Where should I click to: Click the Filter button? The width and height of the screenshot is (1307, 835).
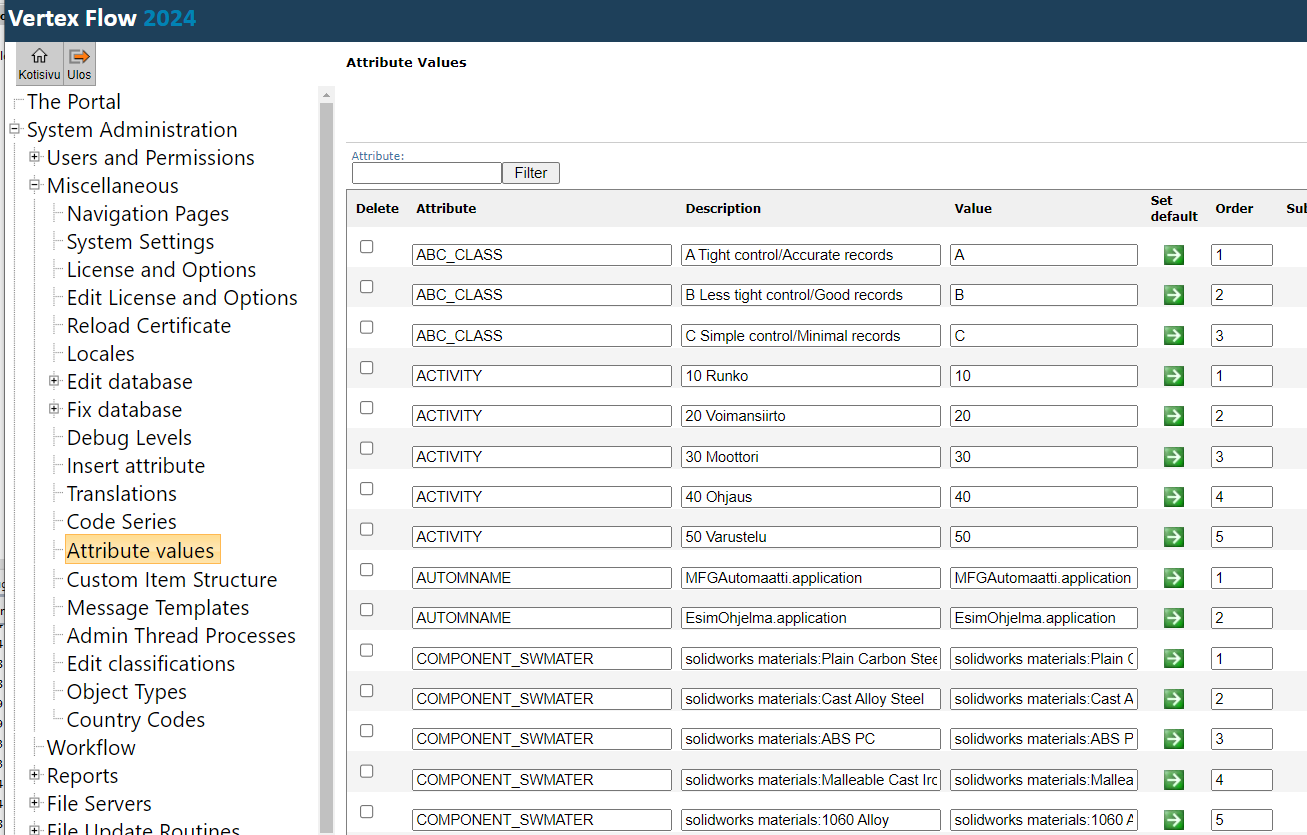point(530,173)
